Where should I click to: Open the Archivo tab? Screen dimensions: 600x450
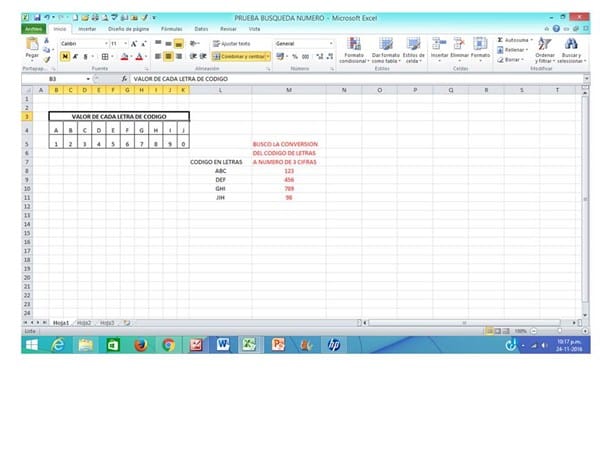[x=34, y=29]
